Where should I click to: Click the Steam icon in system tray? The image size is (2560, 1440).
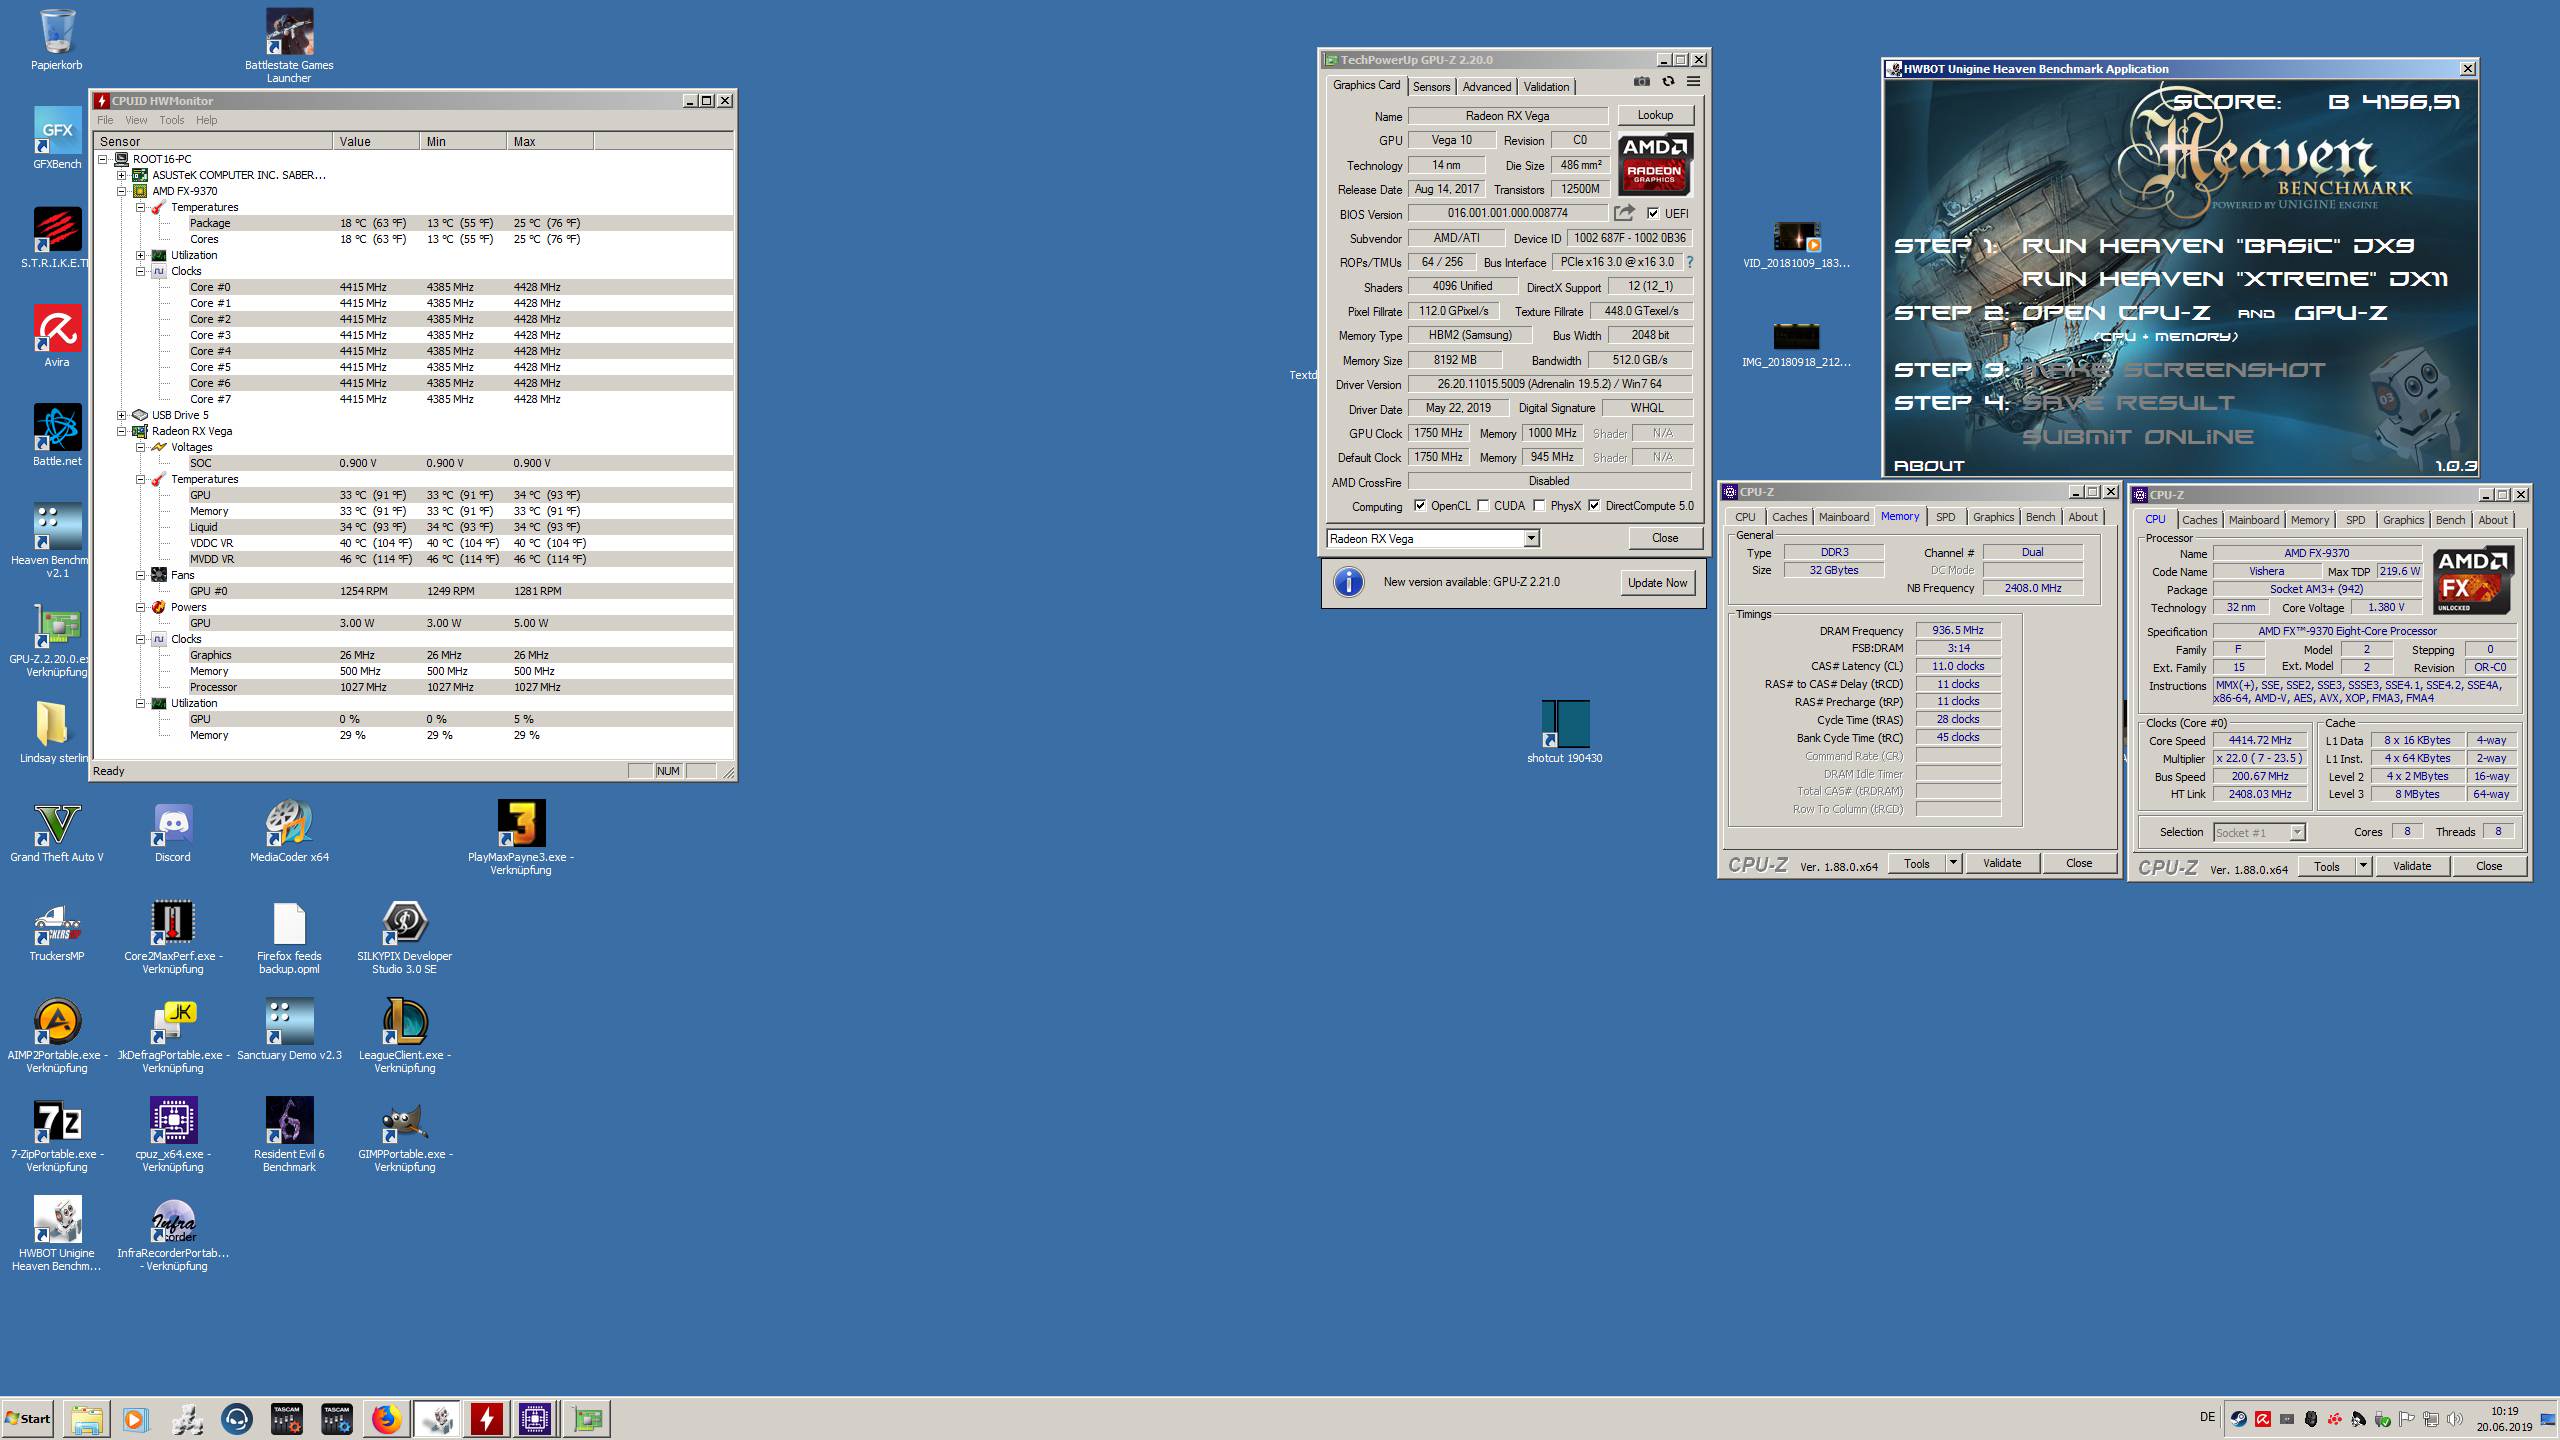pyautogui.click(x=2238, y=1419)
